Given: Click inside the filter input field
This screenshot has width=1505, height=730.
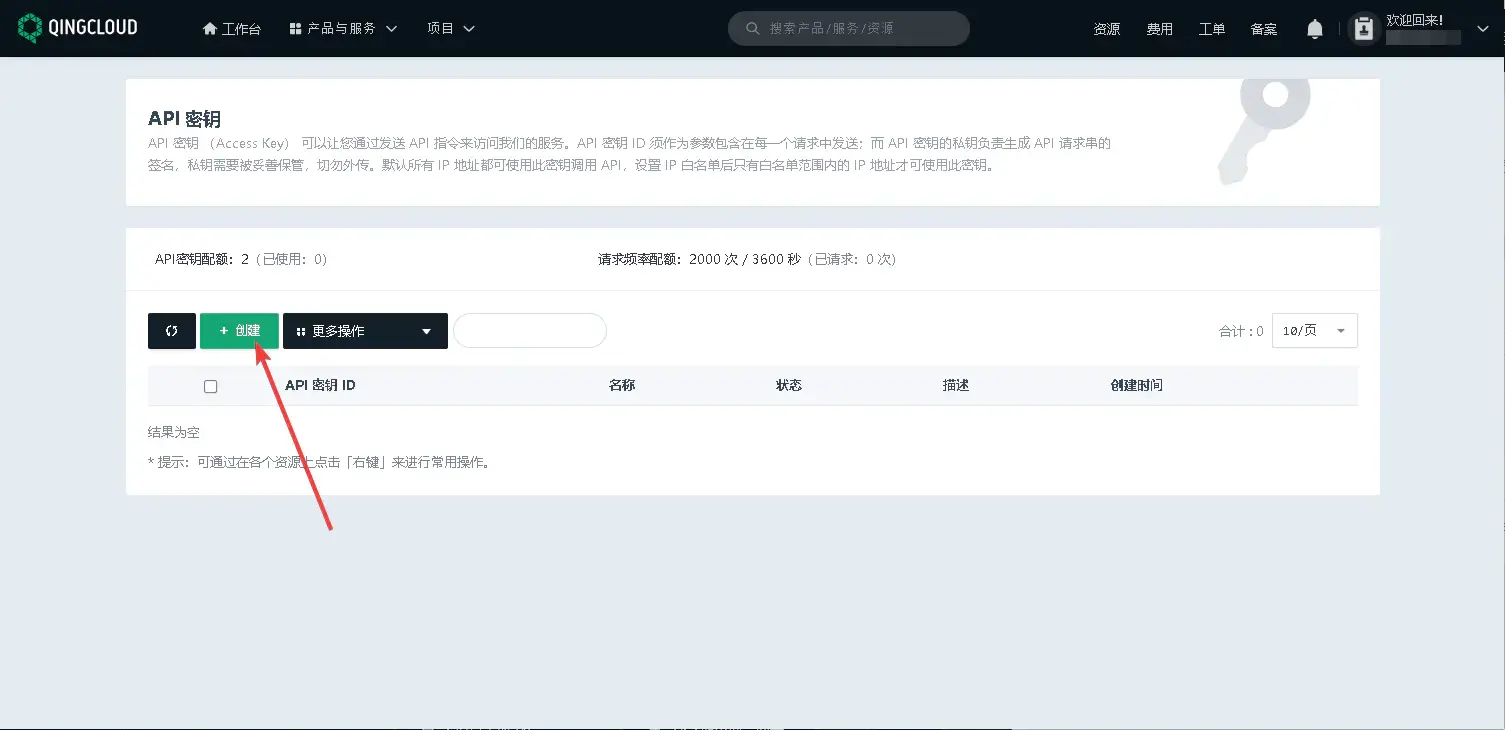Looking at the screenshot, I should coord(530,330).
